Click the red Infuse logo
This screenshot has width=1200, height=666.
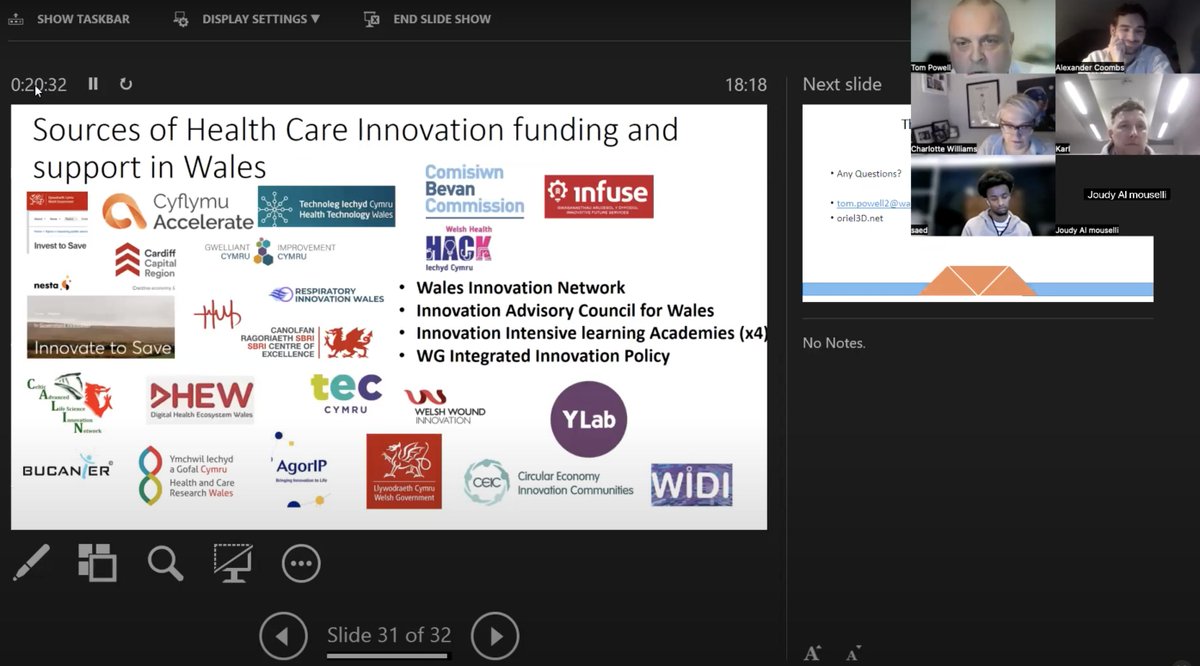598,196
